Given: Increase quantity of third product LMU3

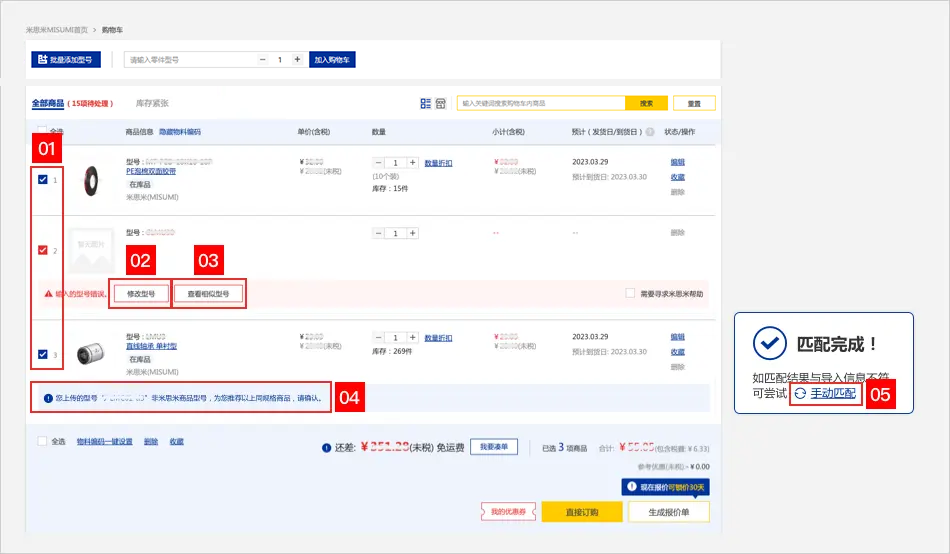Looking at the screenshot, I should tap(412, 337).
